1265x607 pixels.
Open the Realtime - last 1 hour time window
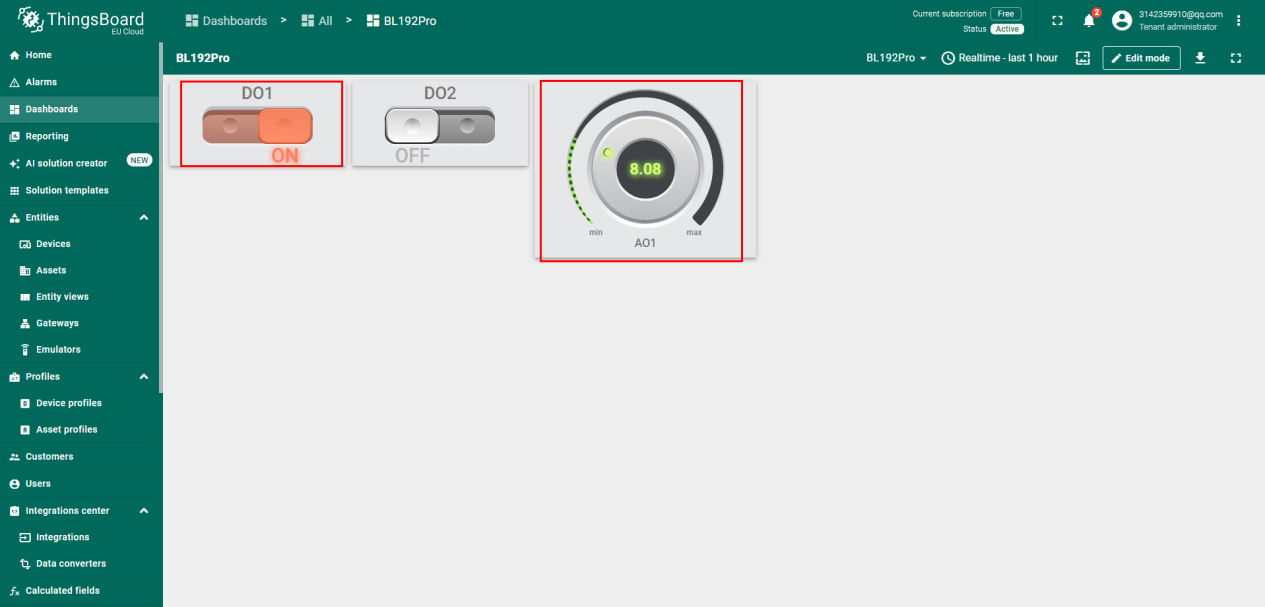pos(1000,58)
